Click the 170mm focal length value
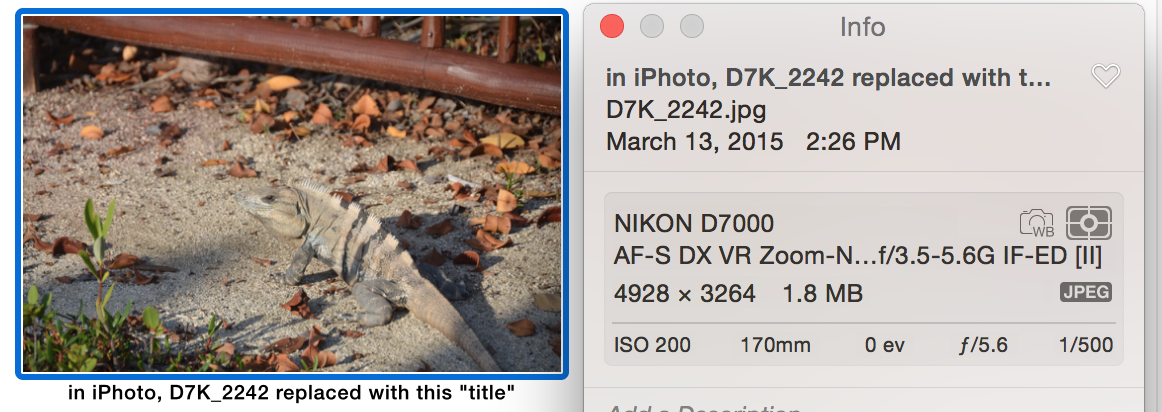This screenshot has height=412, width=1162. (x=775, y=345)
